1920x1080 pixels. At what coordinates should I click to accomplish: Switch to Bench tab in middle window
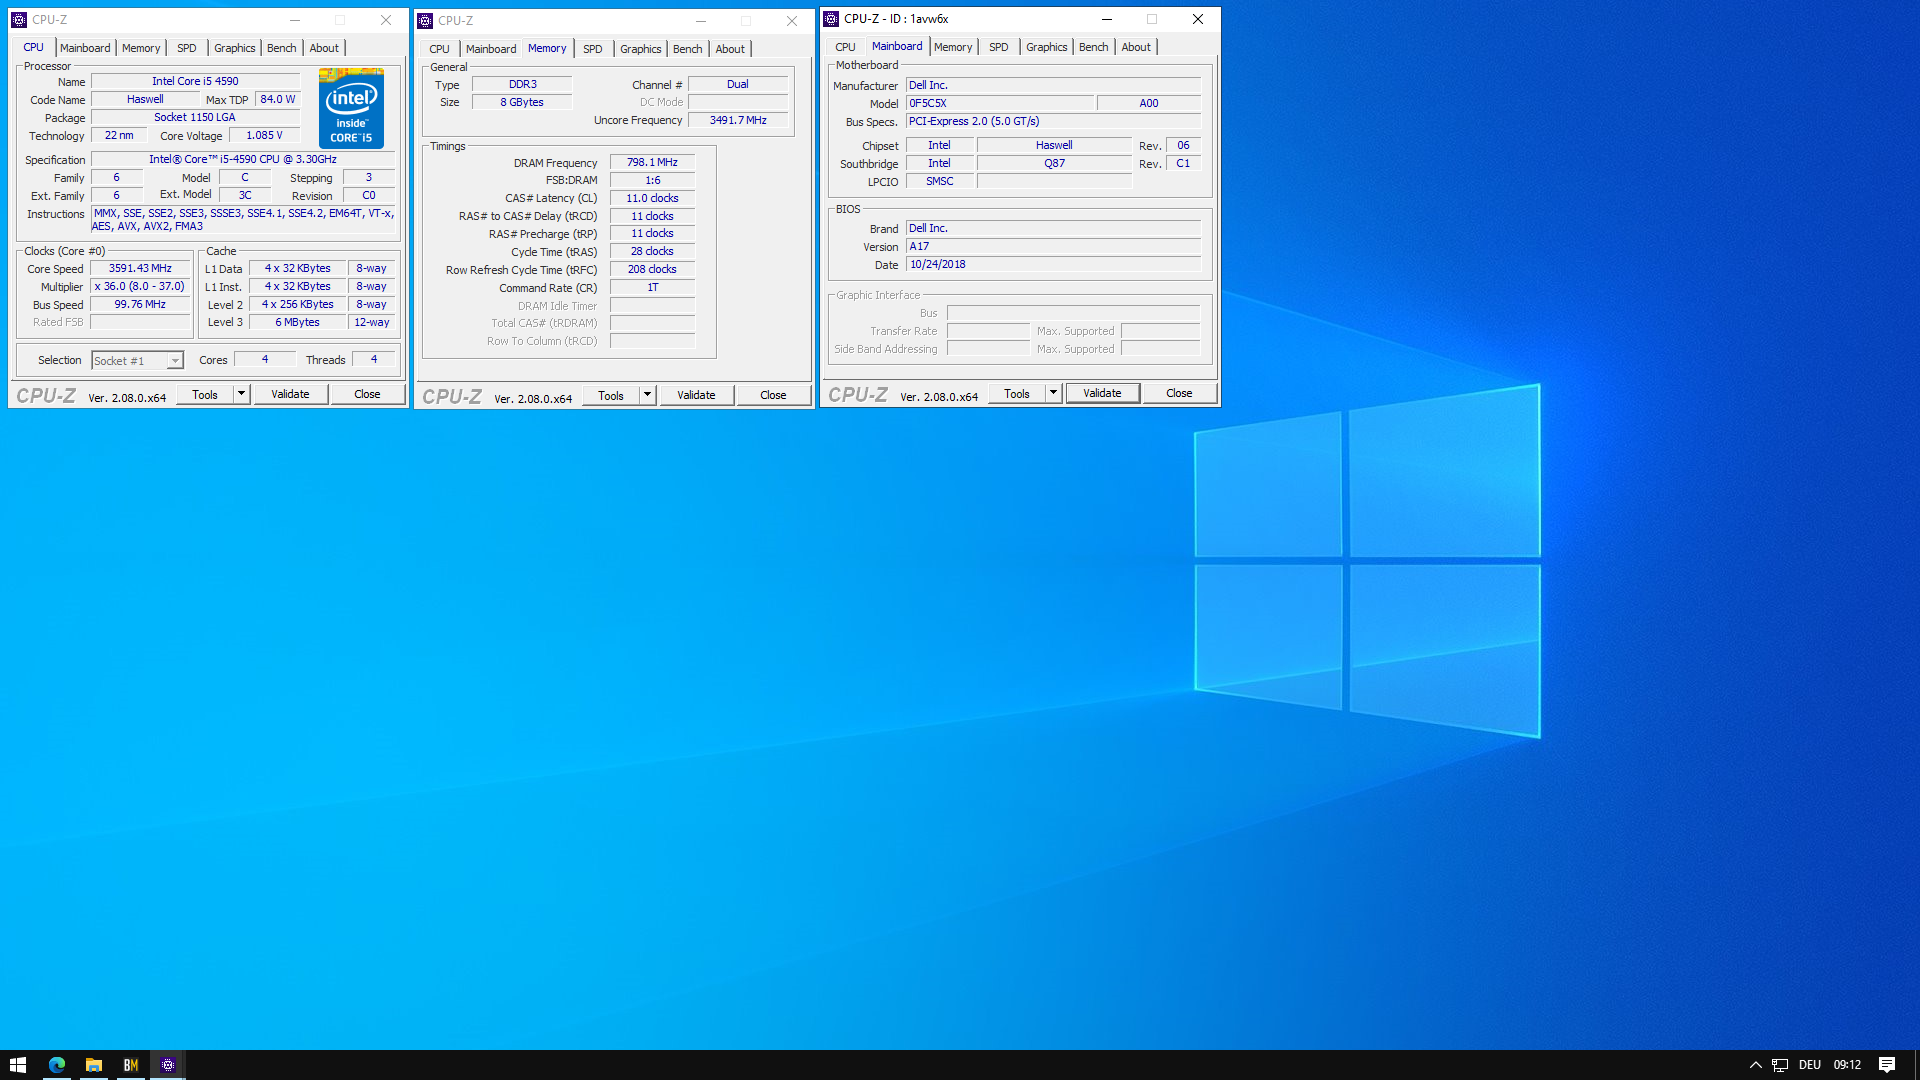coord(688,49)
